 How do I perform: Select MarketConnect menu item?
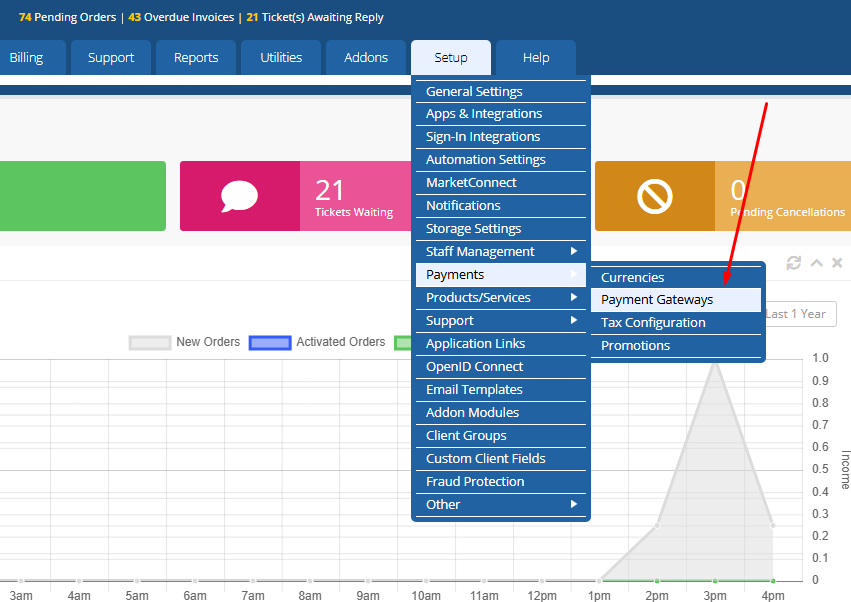point(500,183)
